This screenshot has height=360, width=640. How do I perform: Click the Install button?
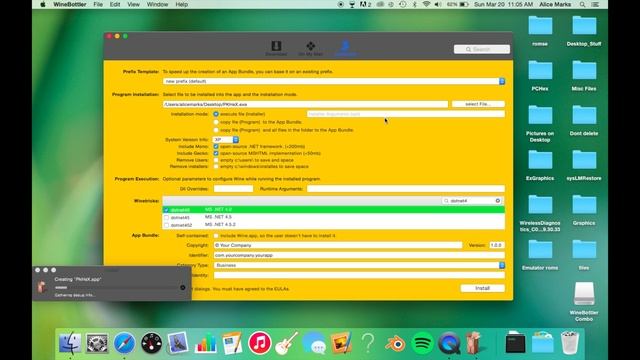[x=482, y=288]
